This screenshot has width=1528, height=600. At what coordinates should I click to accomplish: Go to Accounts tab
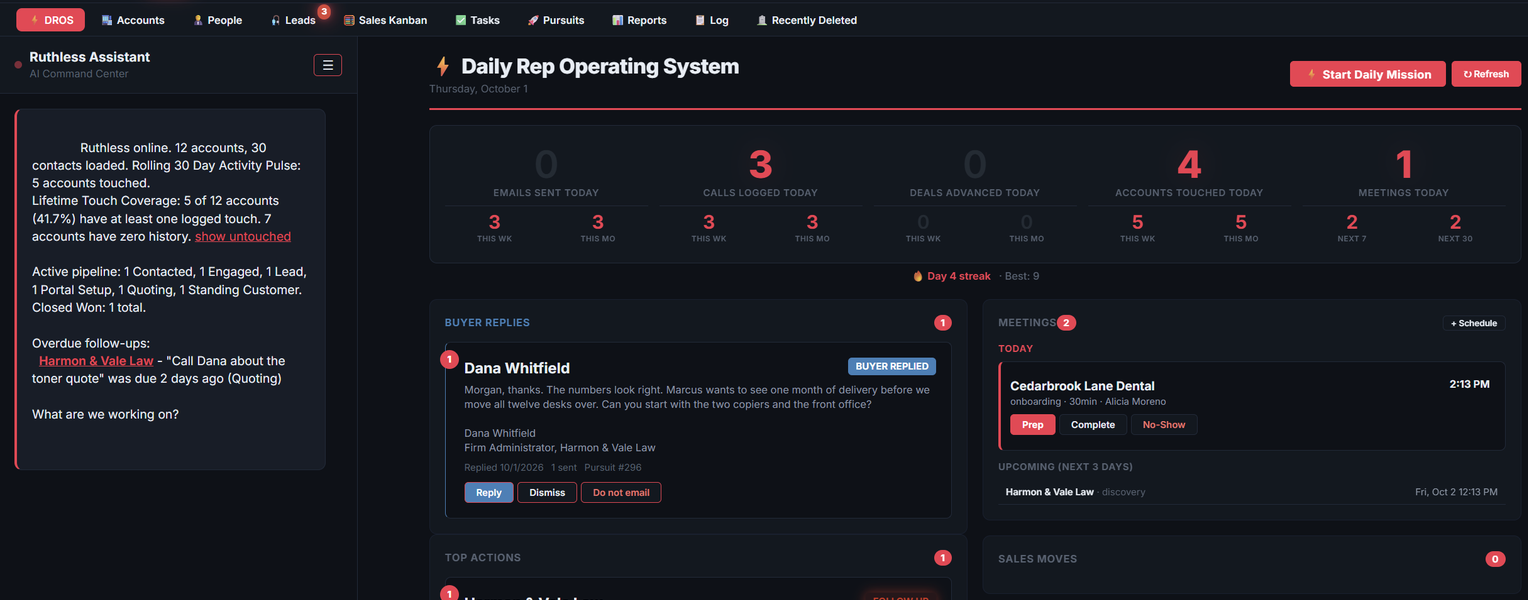[x=133, y=20]
